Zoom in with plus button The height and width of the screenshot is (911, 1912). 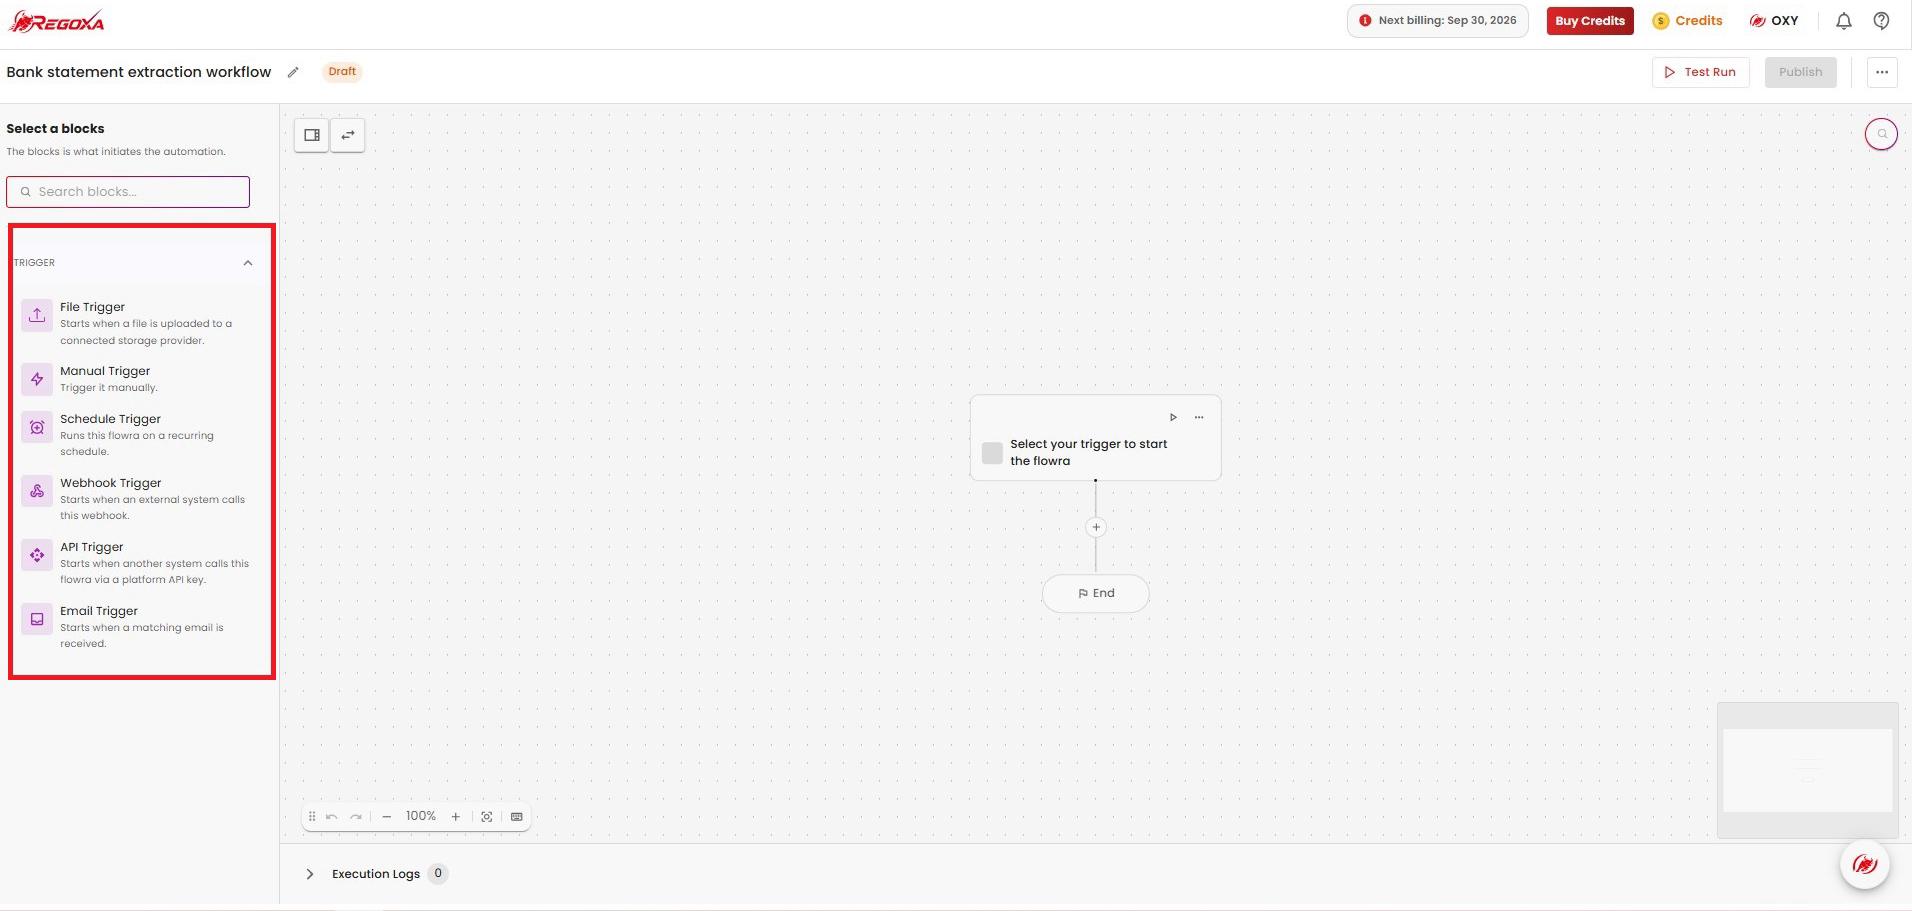point(455,817)
